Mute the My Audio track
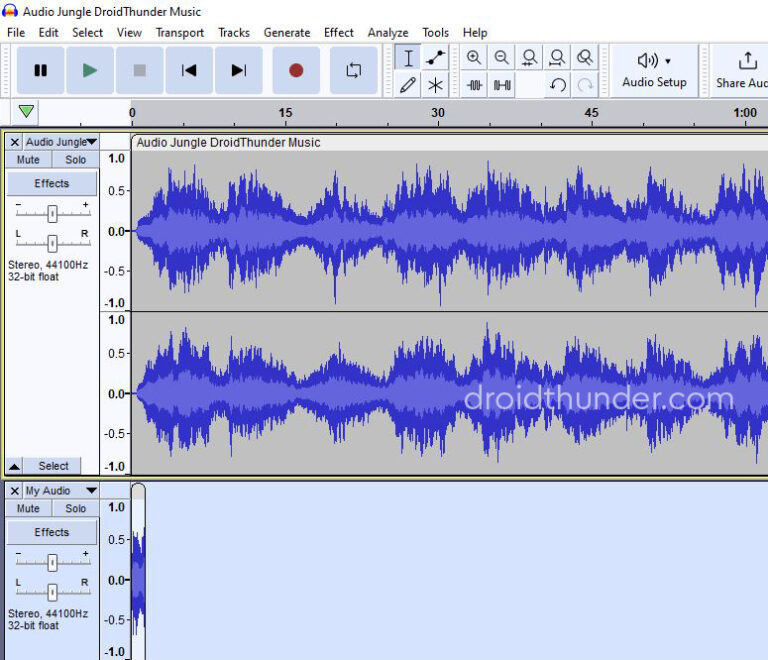This screenshot has width=768, height=660. tap(28, 508)
